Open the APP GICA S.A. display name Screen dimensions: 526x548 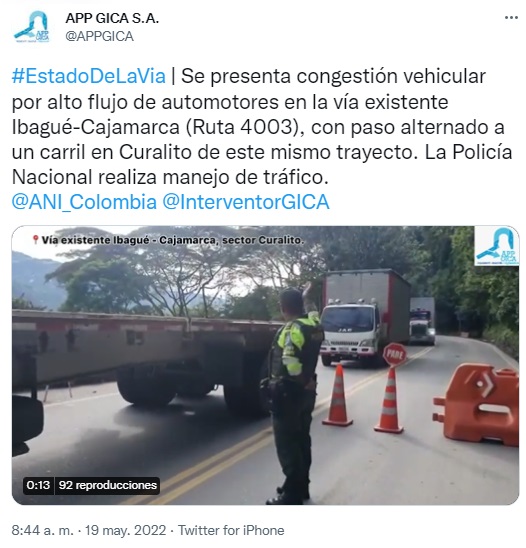click(x=112, y=18)
